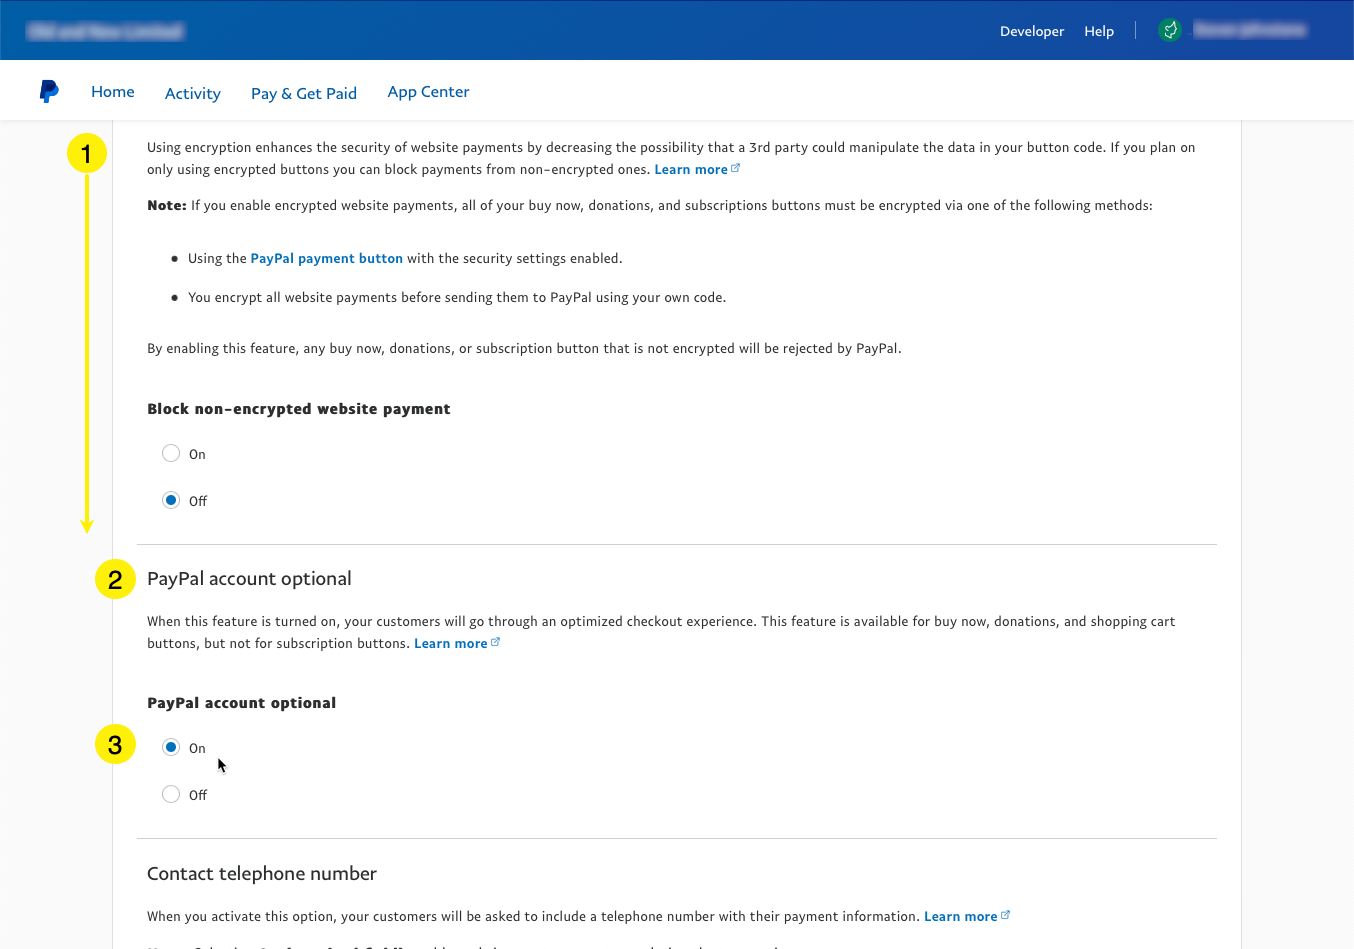Viewport: 1354px width, 949px height.
Task: Open the Developer link in header
Action: click(1032, 31)
